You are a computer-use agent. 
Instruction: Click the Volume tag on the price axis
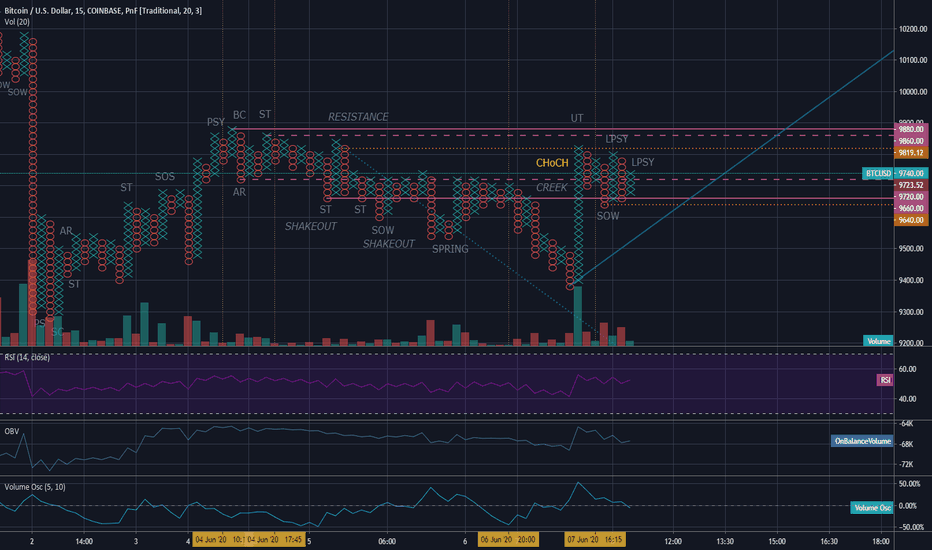click(878, 341)
